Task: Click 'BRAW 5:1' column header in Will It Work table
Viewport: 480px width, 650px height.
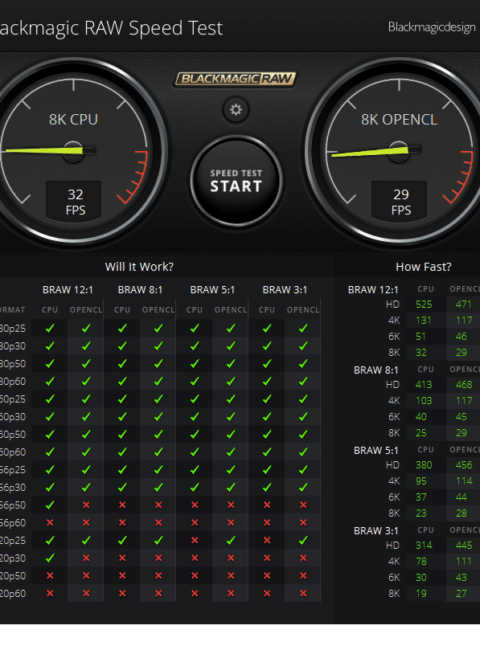Action: click(212, 290)
